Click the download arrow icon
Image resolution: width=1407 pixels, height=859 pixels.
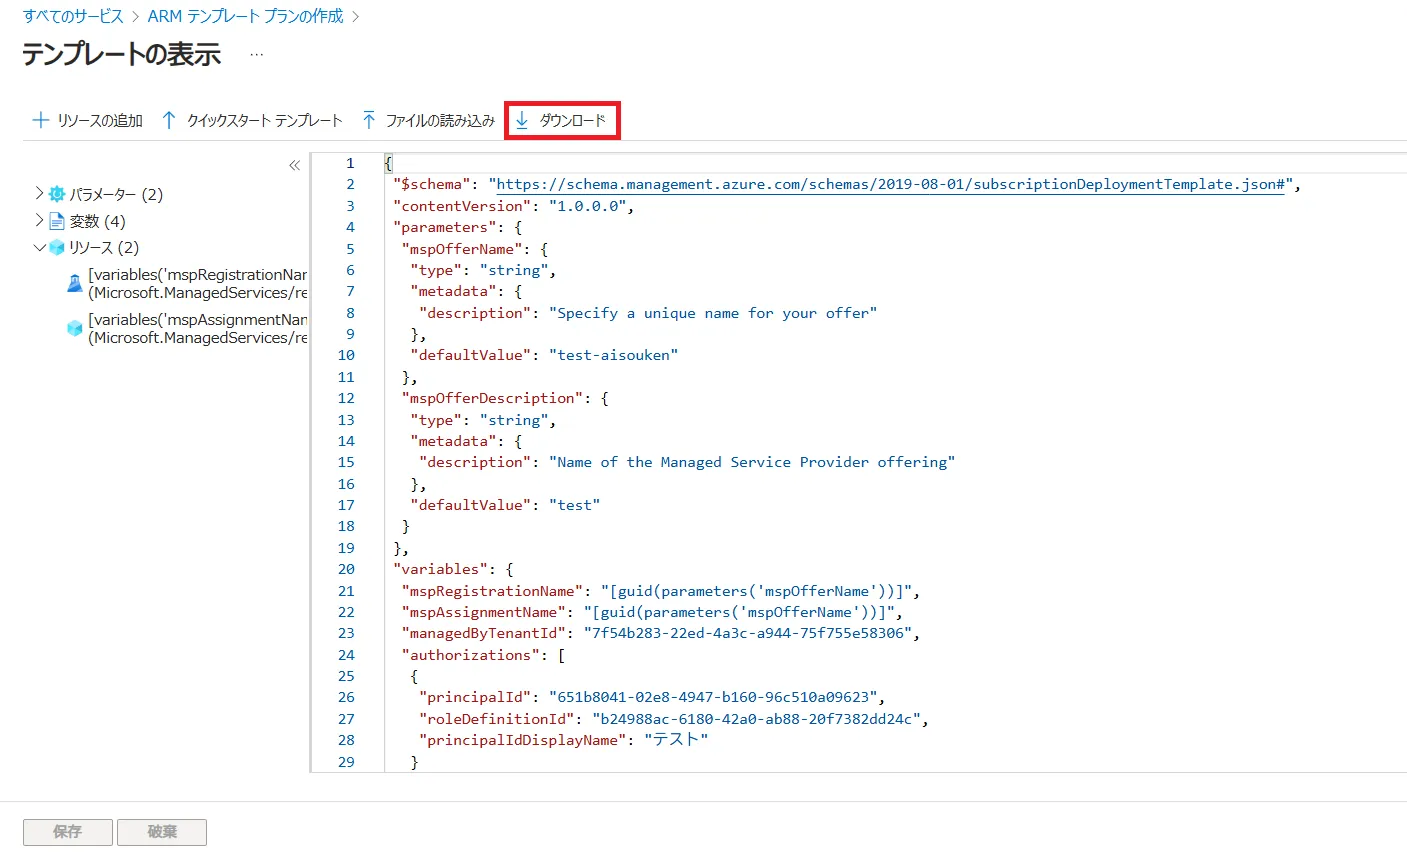(522, 120)
